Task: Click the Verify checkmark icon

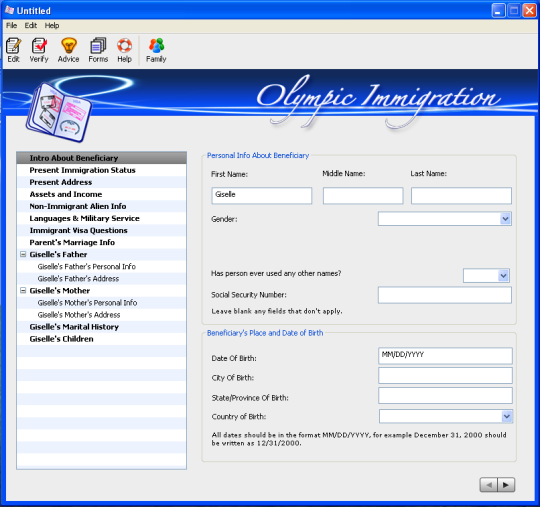Action: tap(39, 50)
